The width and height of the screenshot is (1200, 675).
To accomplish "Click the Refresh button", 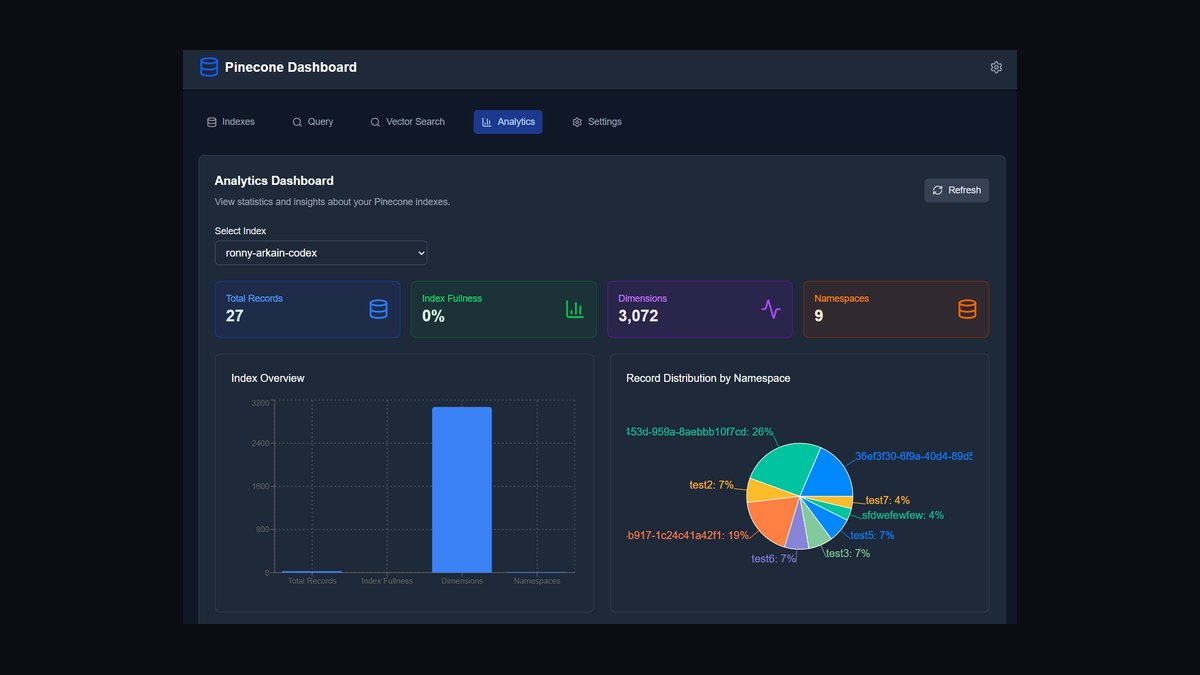I will pos(957,190).
